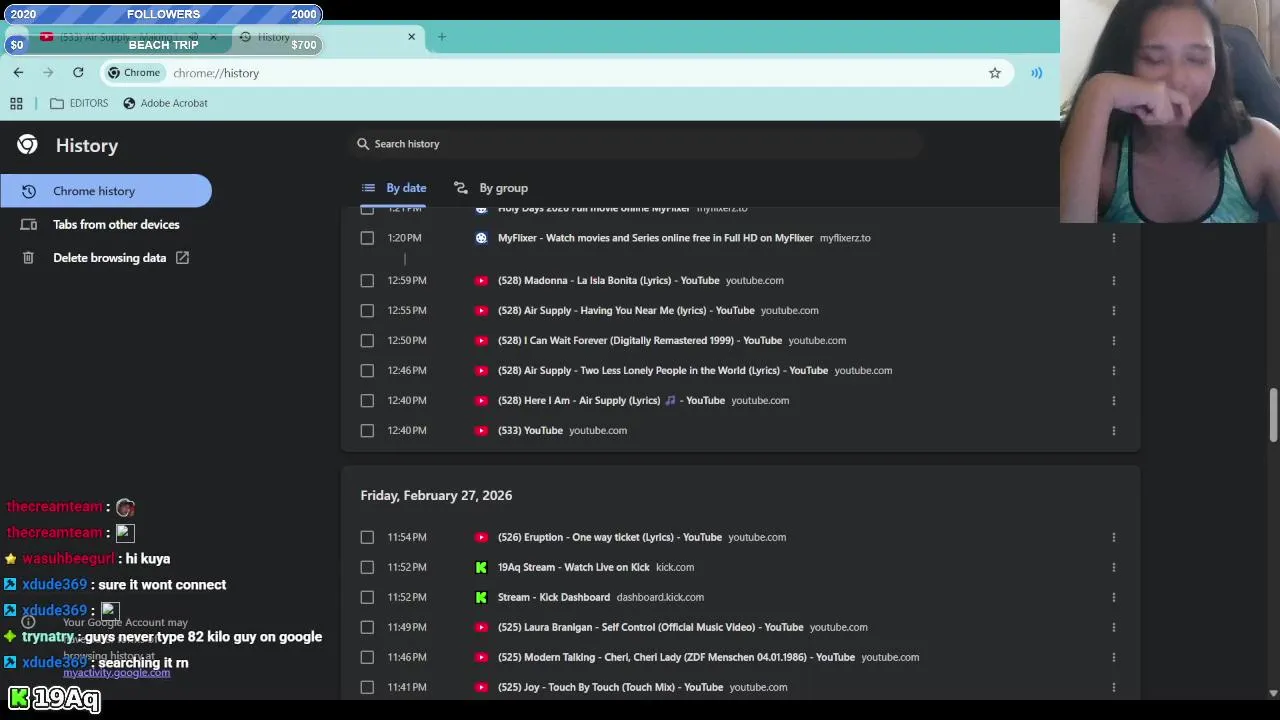Switch to By date view
This screenshot has height=720, width=1280.
(x=394, y=188)
